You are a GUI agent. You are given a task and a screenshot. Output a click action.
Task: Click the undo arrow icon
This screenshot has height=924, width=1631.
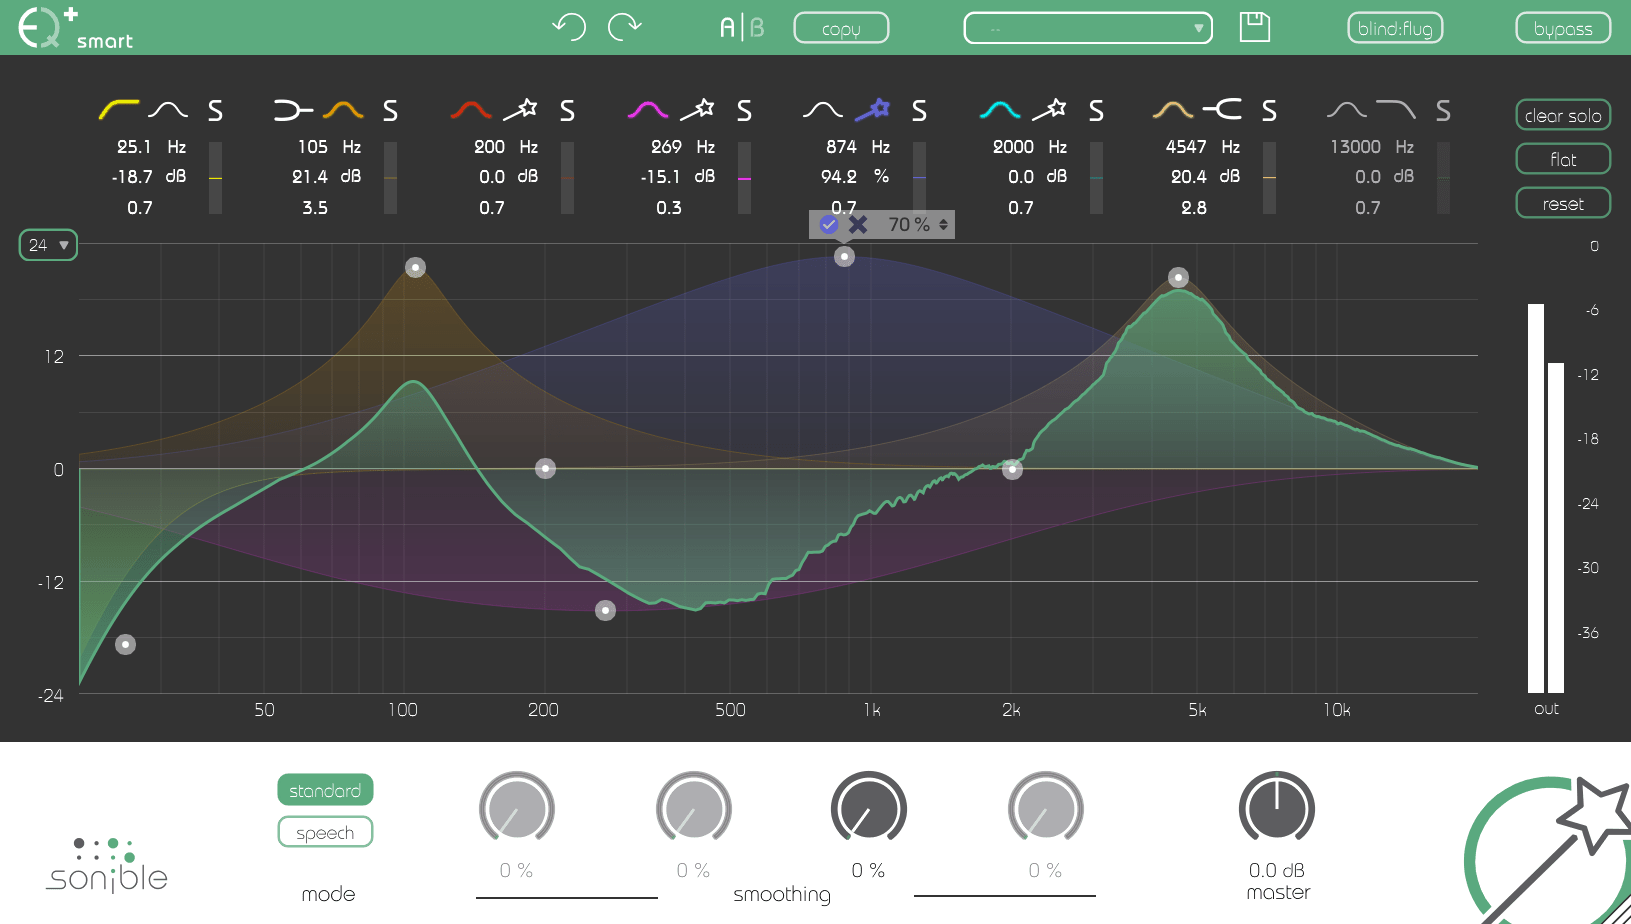[569, 27]
